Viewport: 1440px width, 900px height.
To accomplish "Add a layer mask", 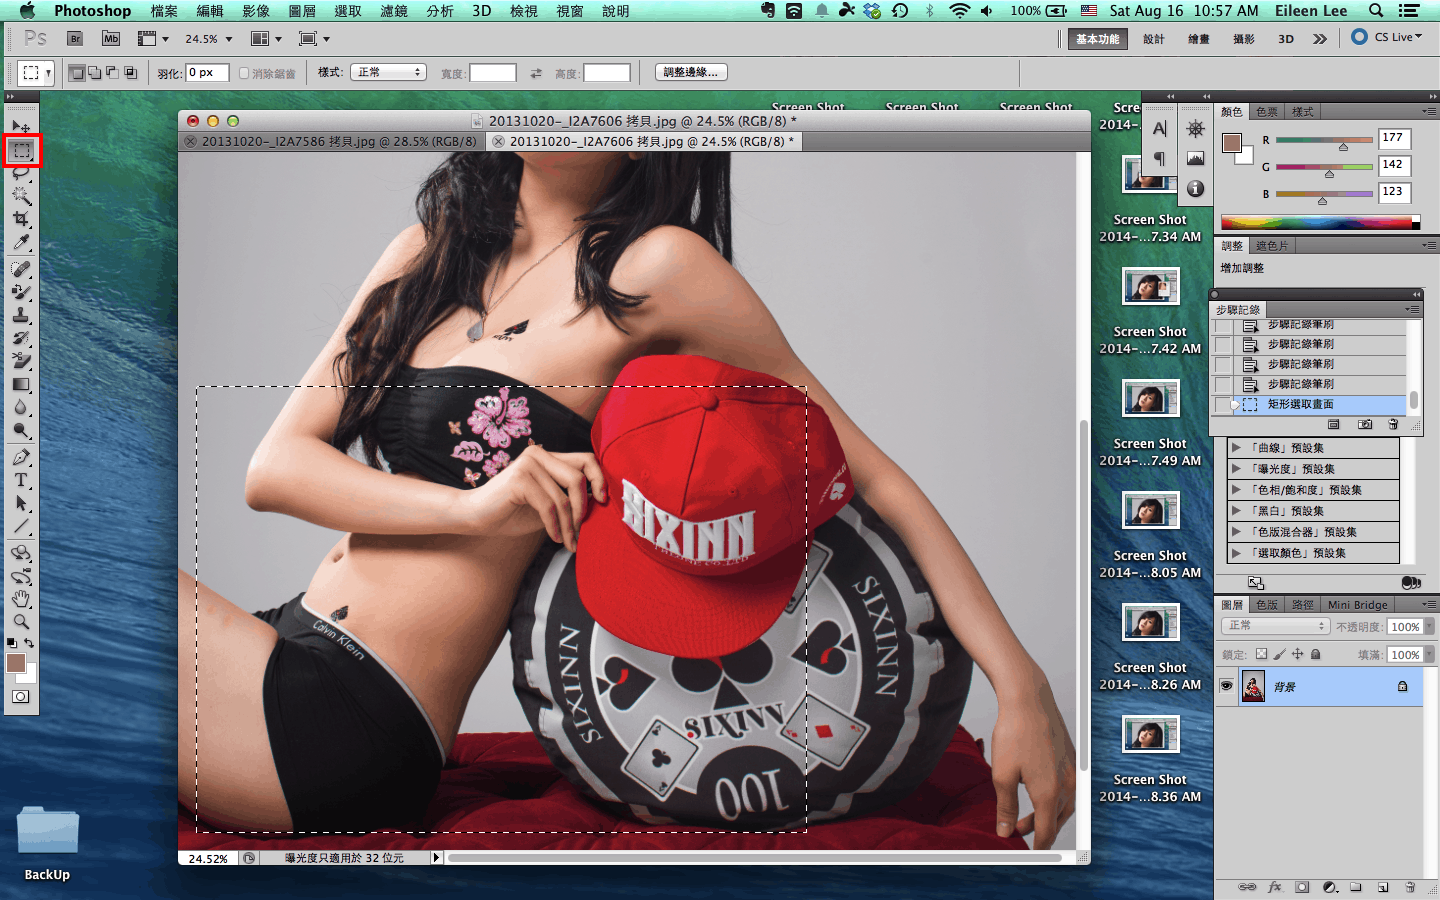I will 1302,887.
